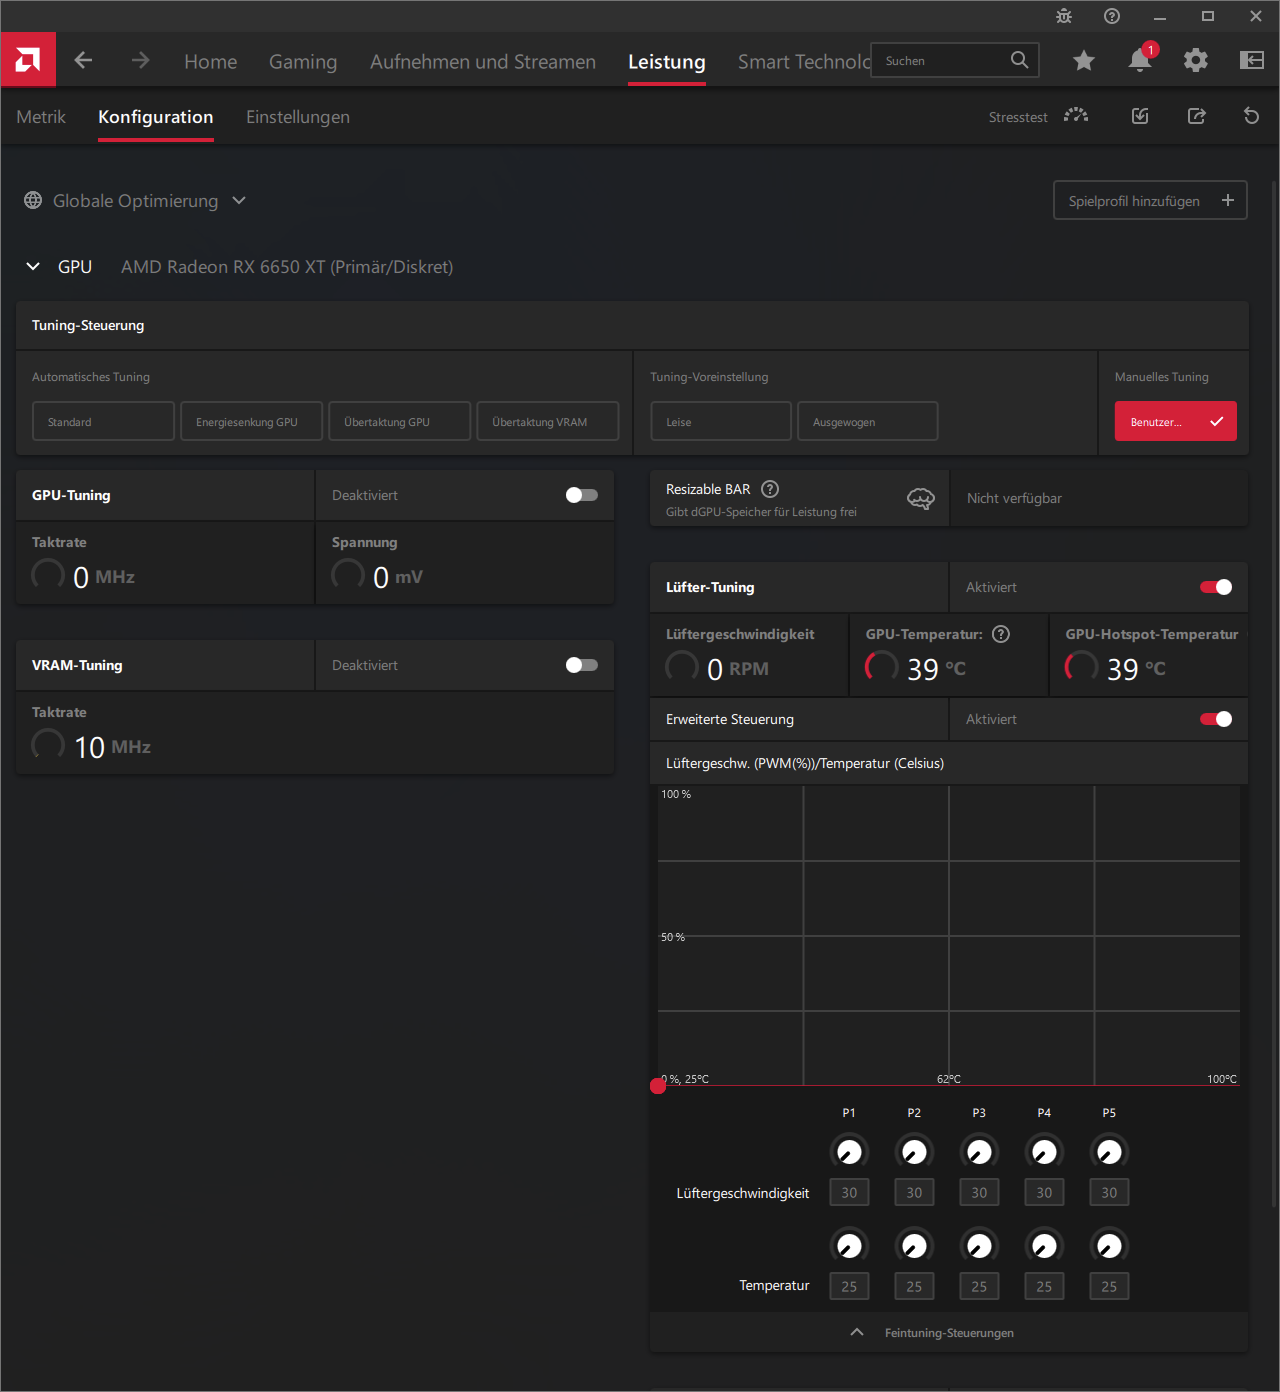
Task: Select Leise tuning preset
Action: (721, 421)
